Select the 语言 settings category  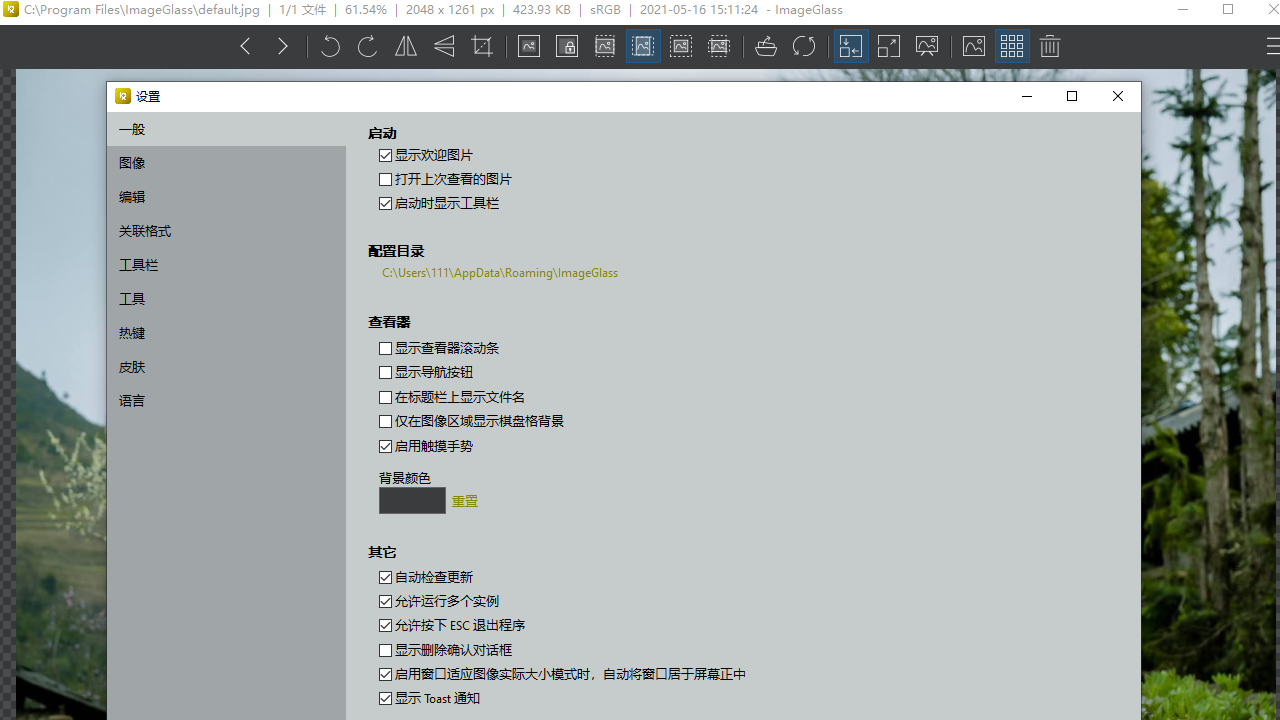point(132,401)
